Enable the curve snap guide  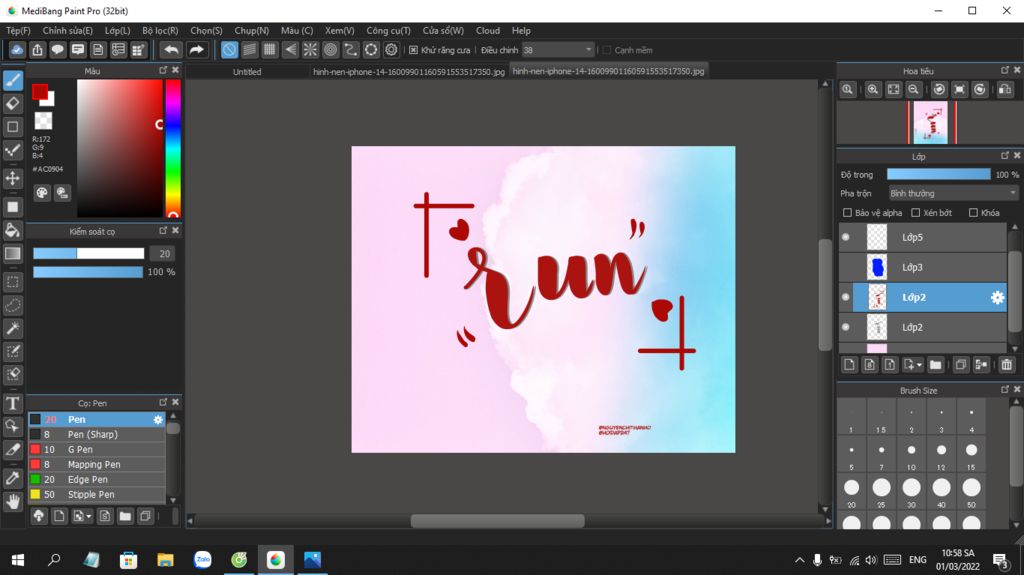351,50
